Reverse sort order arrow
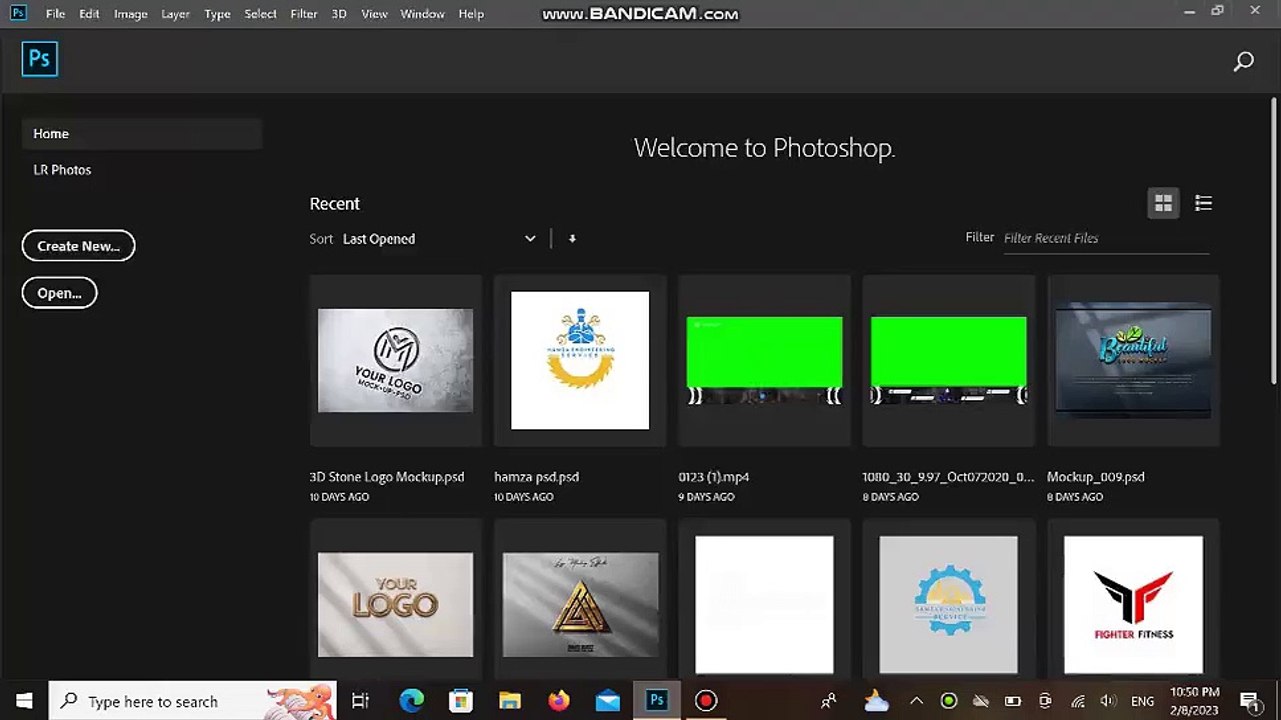 572,239
